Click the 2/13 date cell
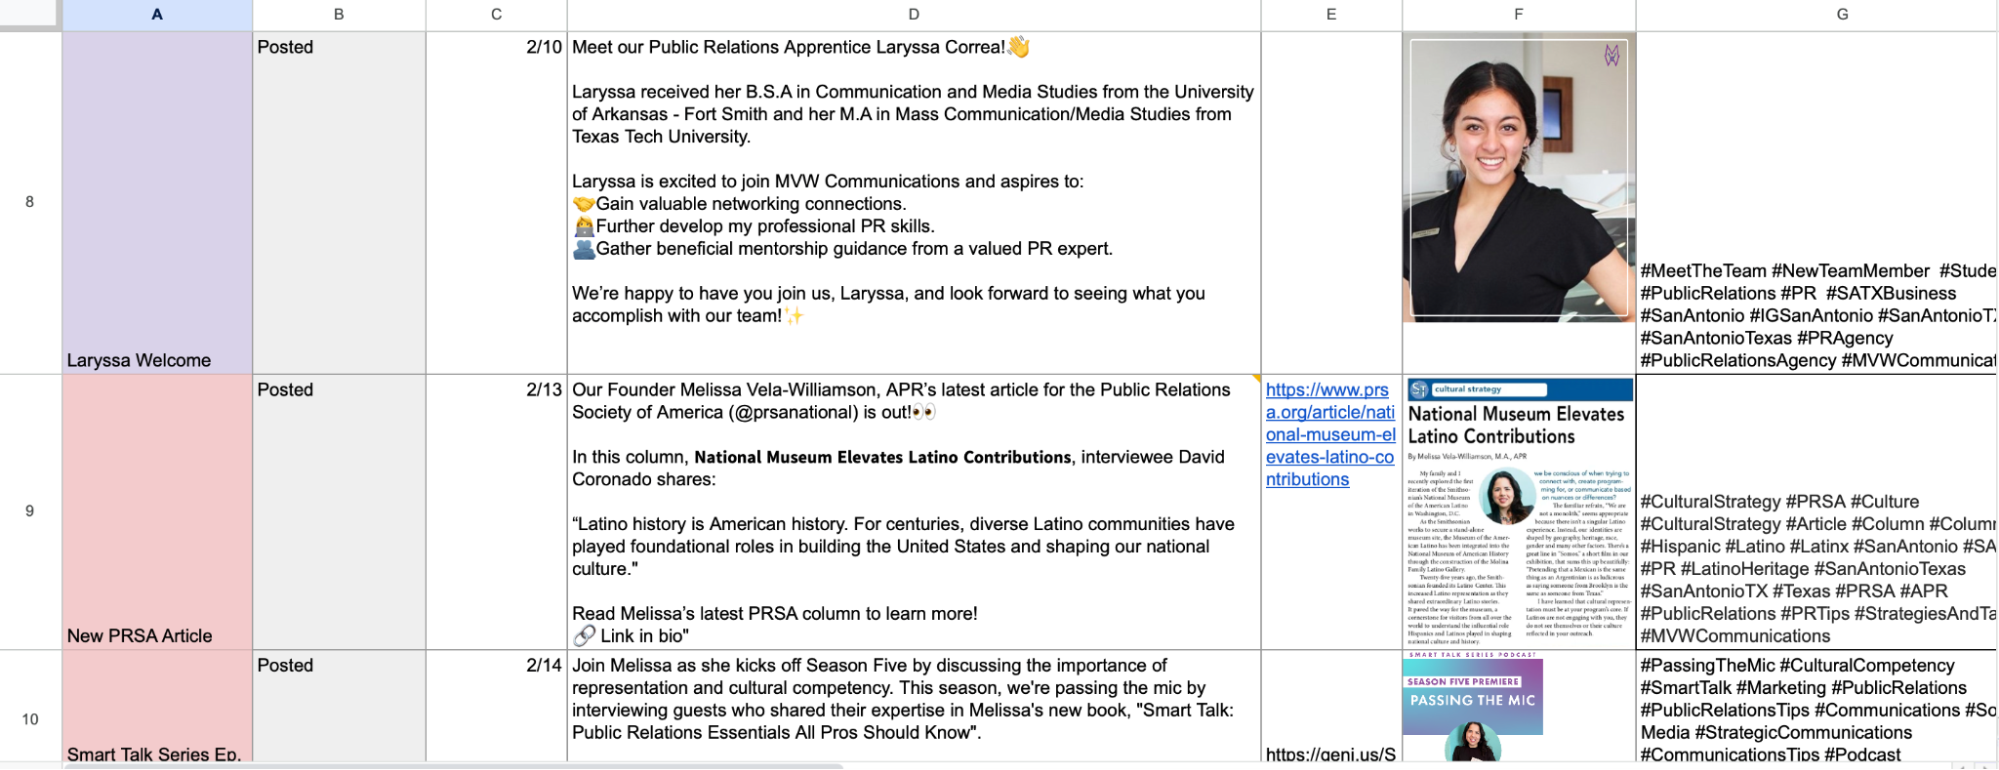Viewport: 1999px width, 770px height. [x=496, y=512]
